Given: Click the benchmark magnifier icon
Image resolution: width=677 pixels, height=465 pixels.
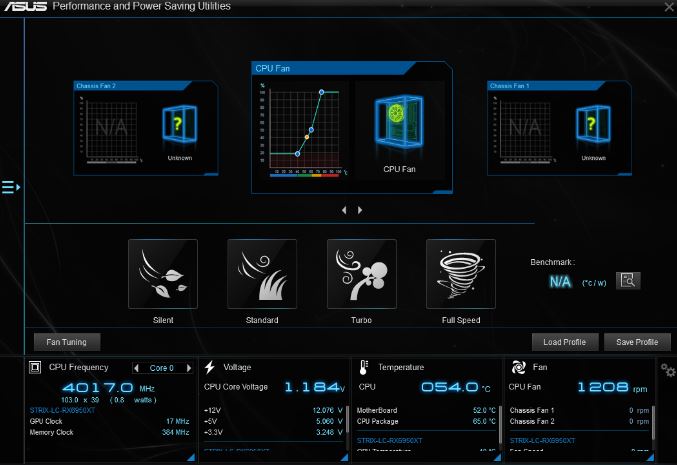Looking at the screenshot, I should (628, 281).
